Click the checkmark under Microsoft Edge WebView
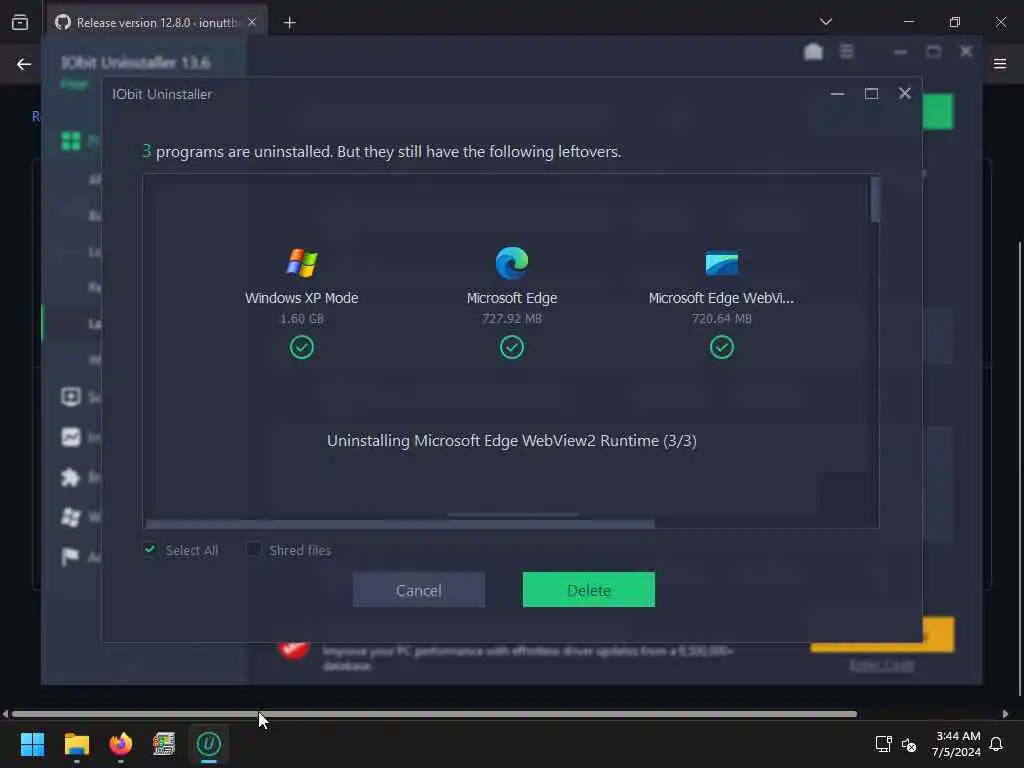Screen dimensions: 1024x768 pos(722,347)
